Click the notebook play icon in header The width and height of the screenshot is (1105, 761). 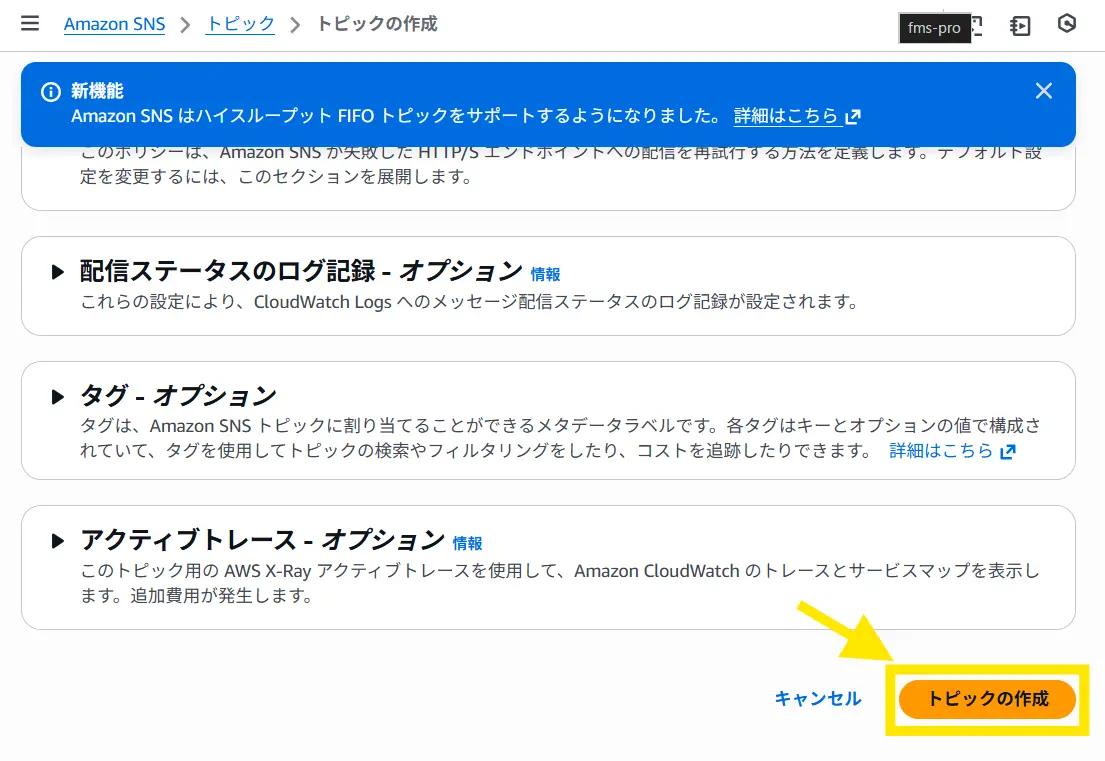click(x=1020, y=26)
